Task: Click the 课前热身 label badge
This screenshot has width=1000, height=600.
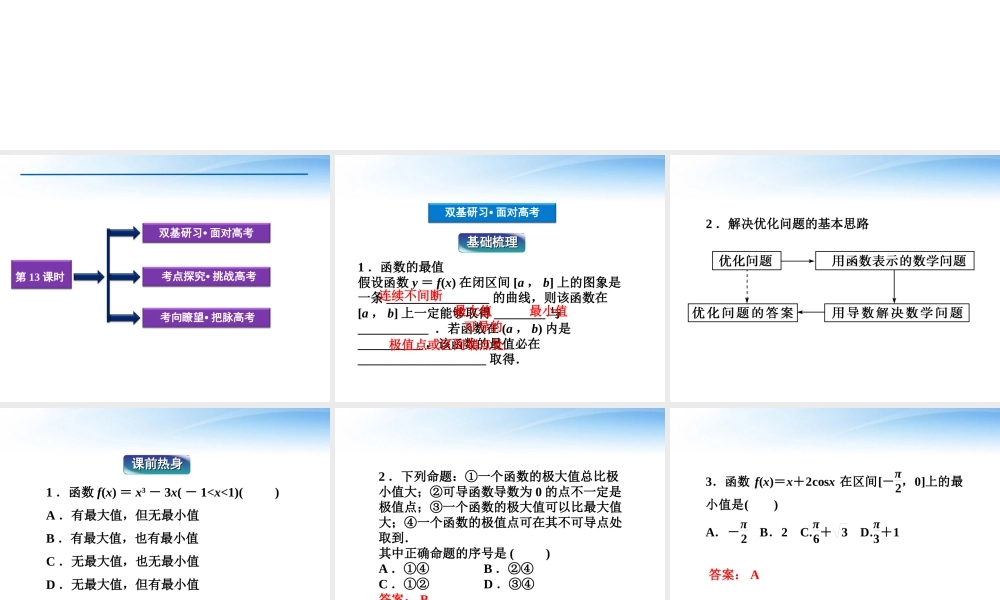Action: coord(157,464)
